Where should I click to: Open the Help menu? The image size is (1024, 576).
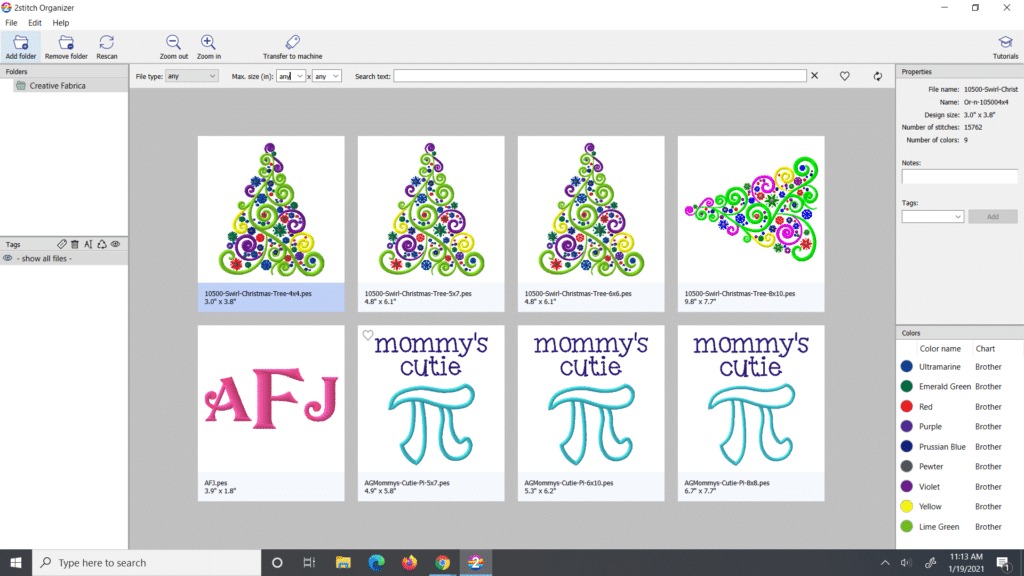(59, 22)
